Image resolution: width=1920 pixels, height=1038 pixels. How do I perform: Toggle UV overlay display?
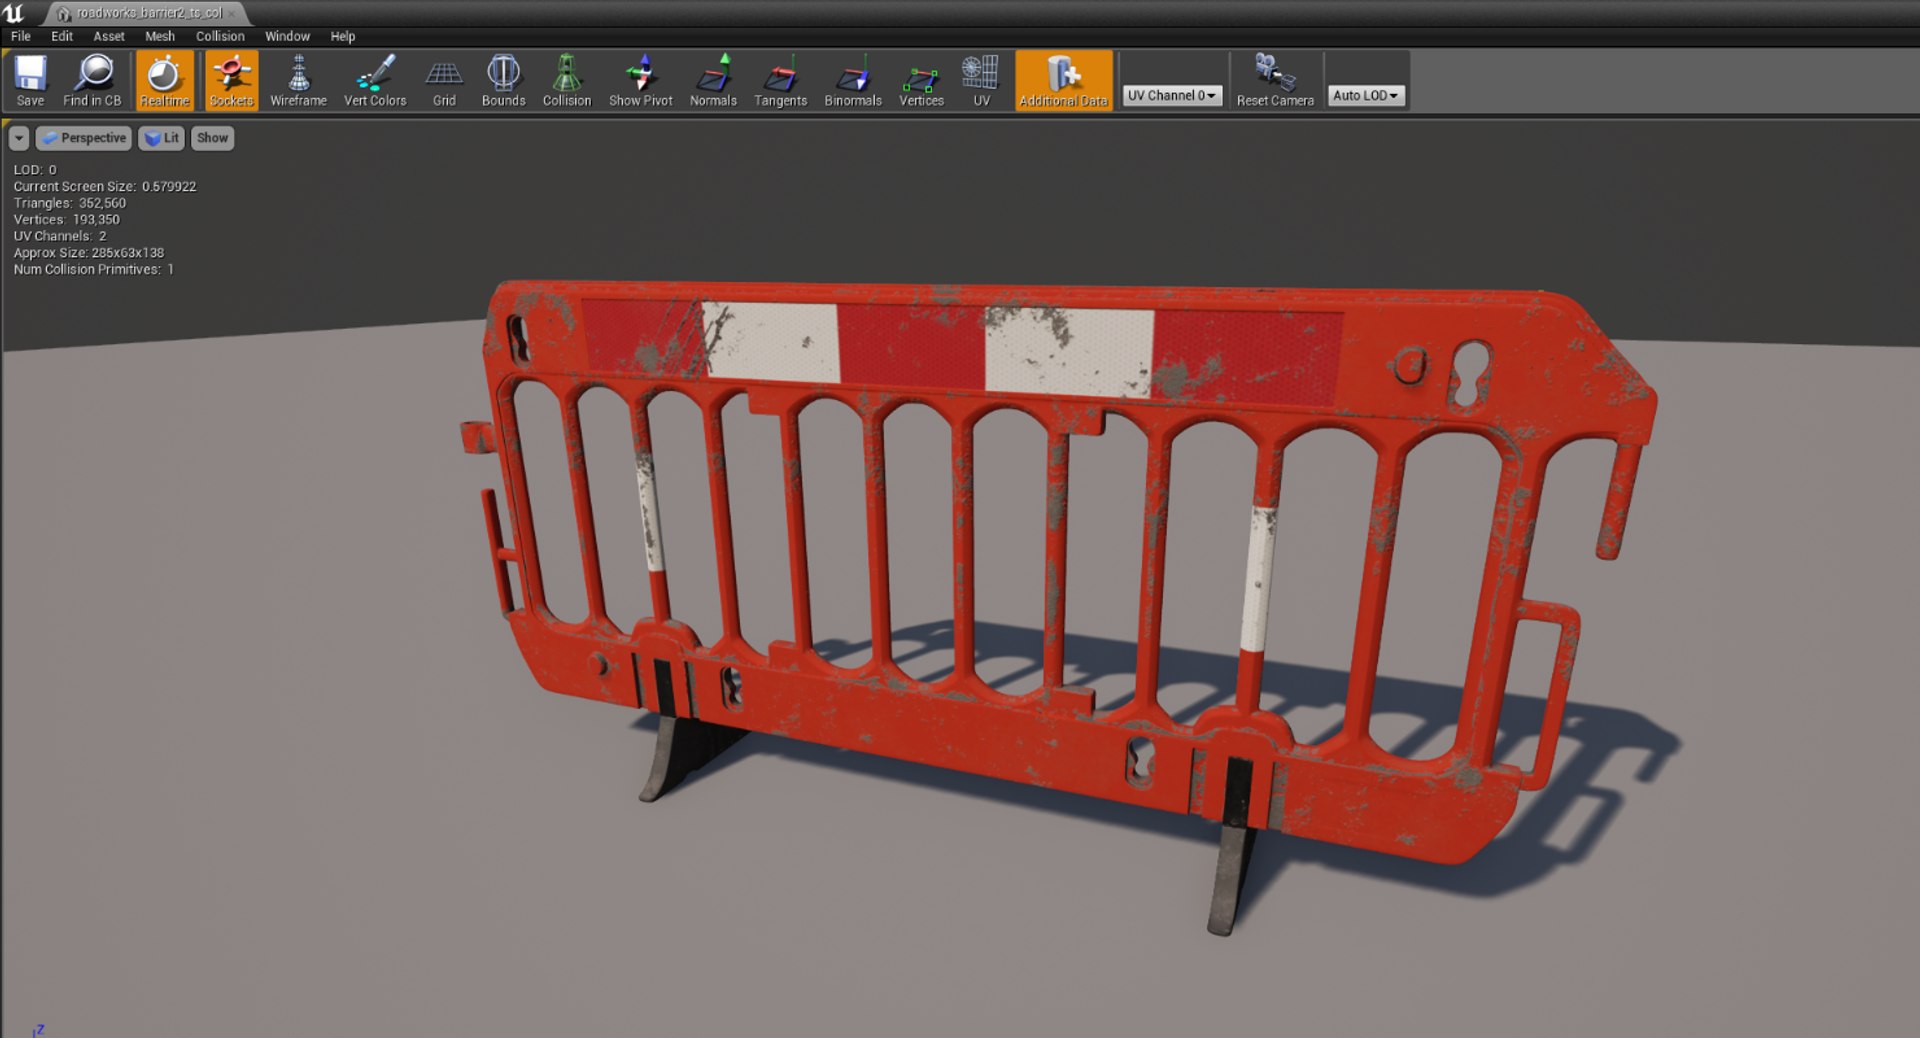tap(981, 81)
